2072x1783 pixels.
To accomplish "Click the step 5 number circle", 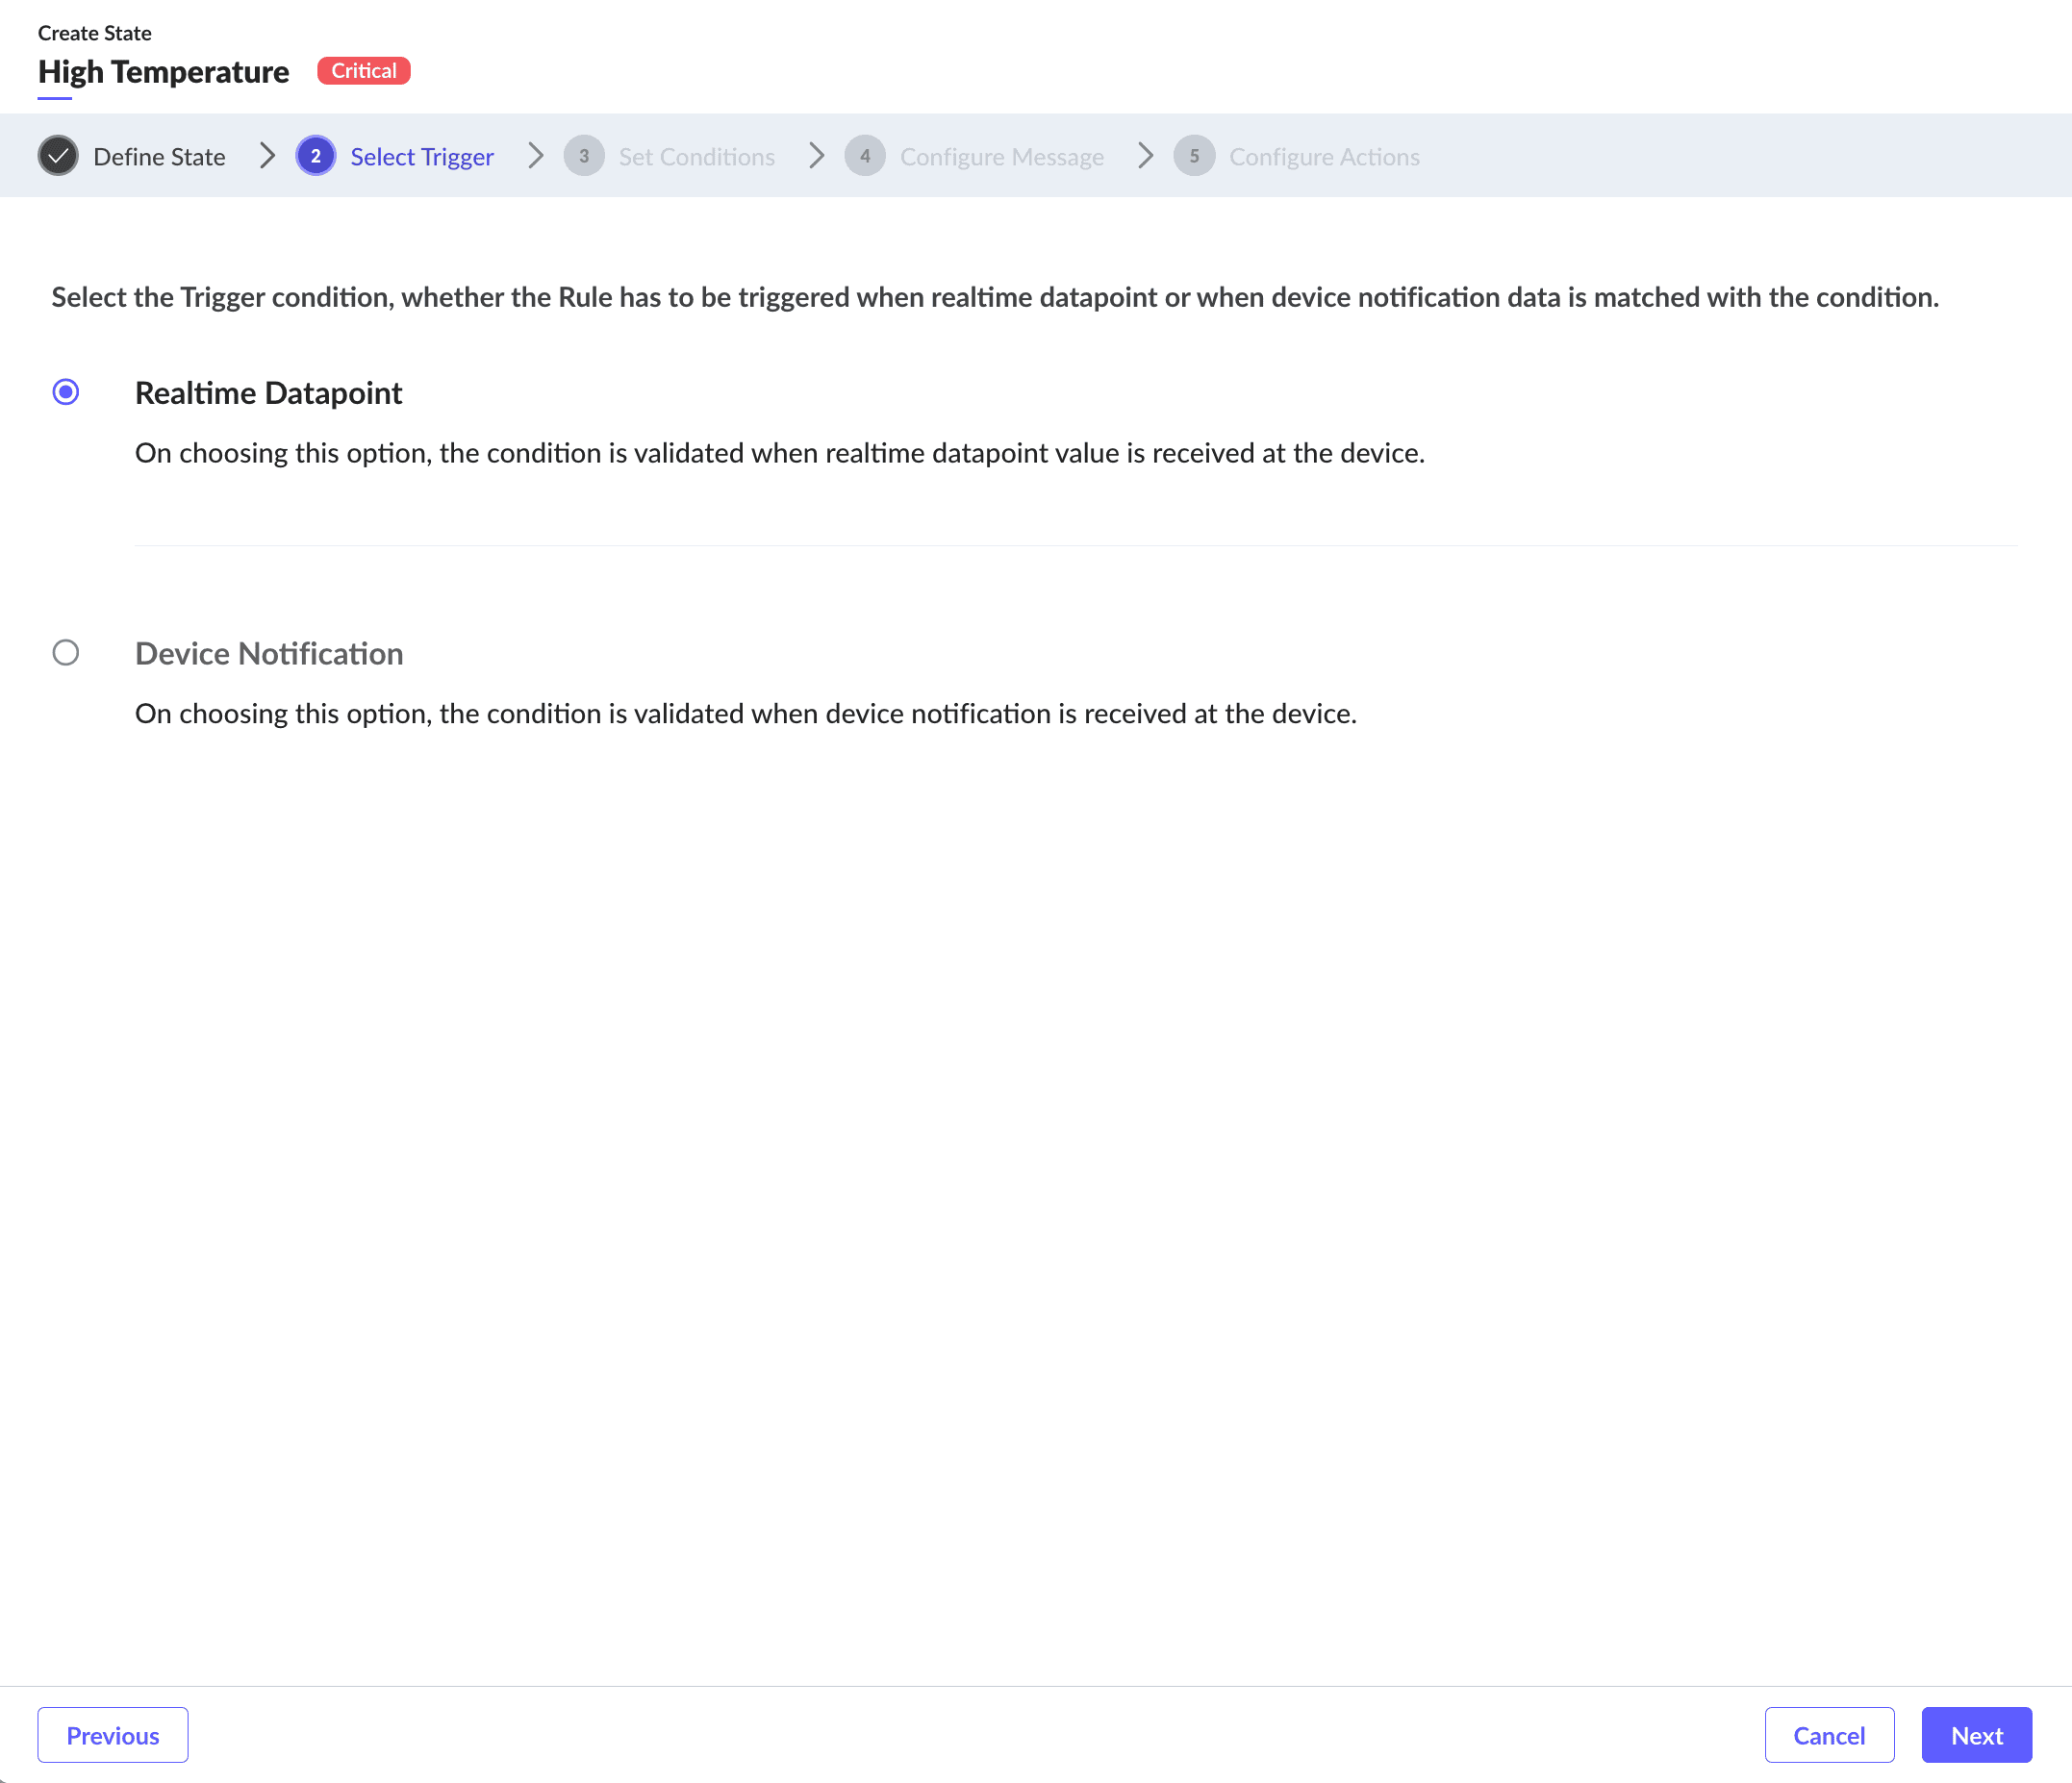I will pos(1194,156).
